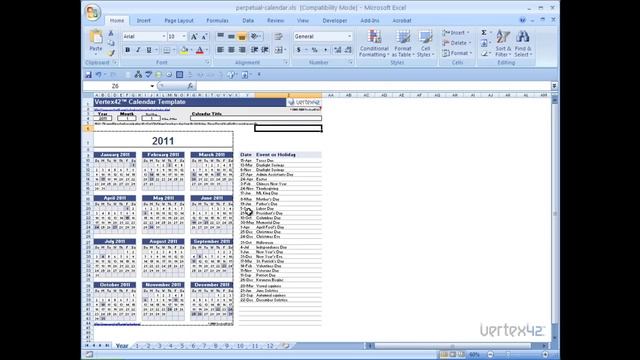Click the Copy icon in Clipboard group

click(x=111, y=43)
